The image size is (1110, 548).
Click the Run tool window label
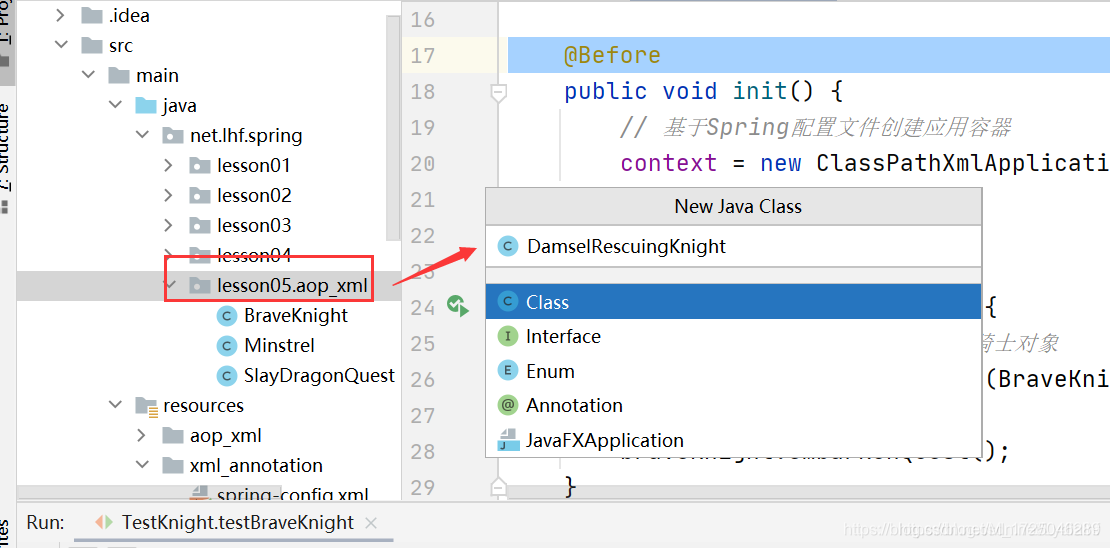[x=45, y=523]
